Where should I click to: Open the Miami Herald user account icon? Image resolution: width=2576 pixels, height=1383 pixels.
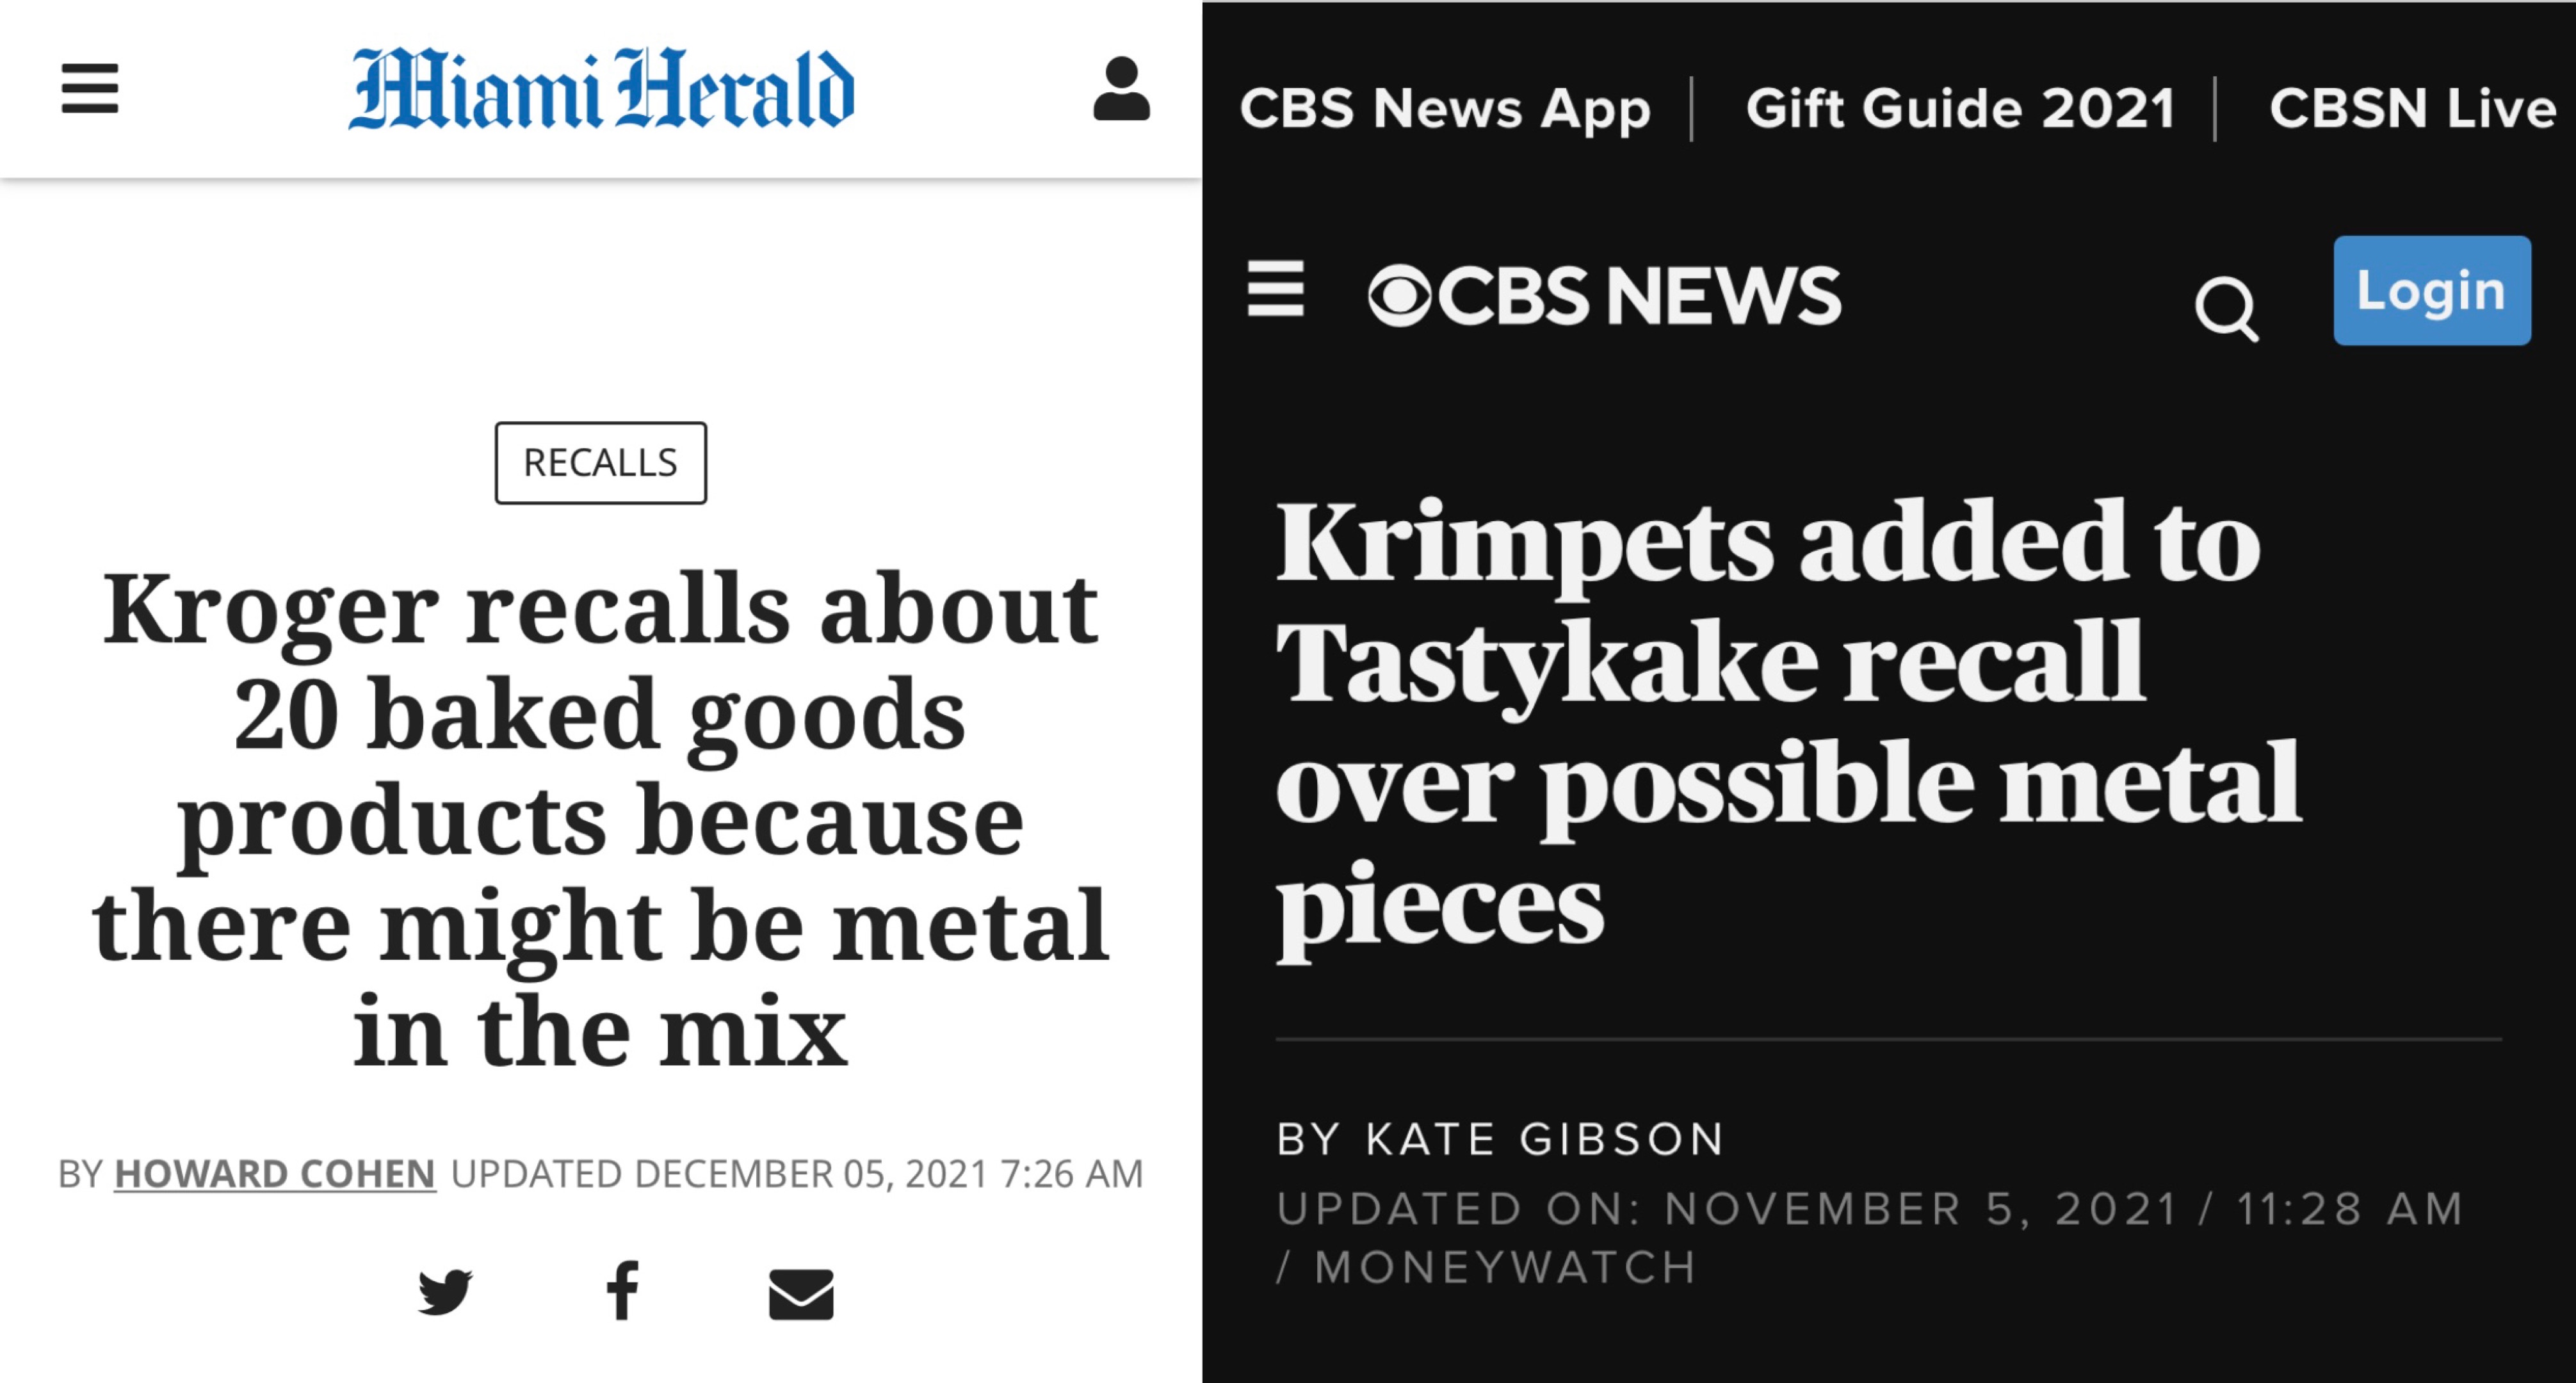click(1121, 89)
